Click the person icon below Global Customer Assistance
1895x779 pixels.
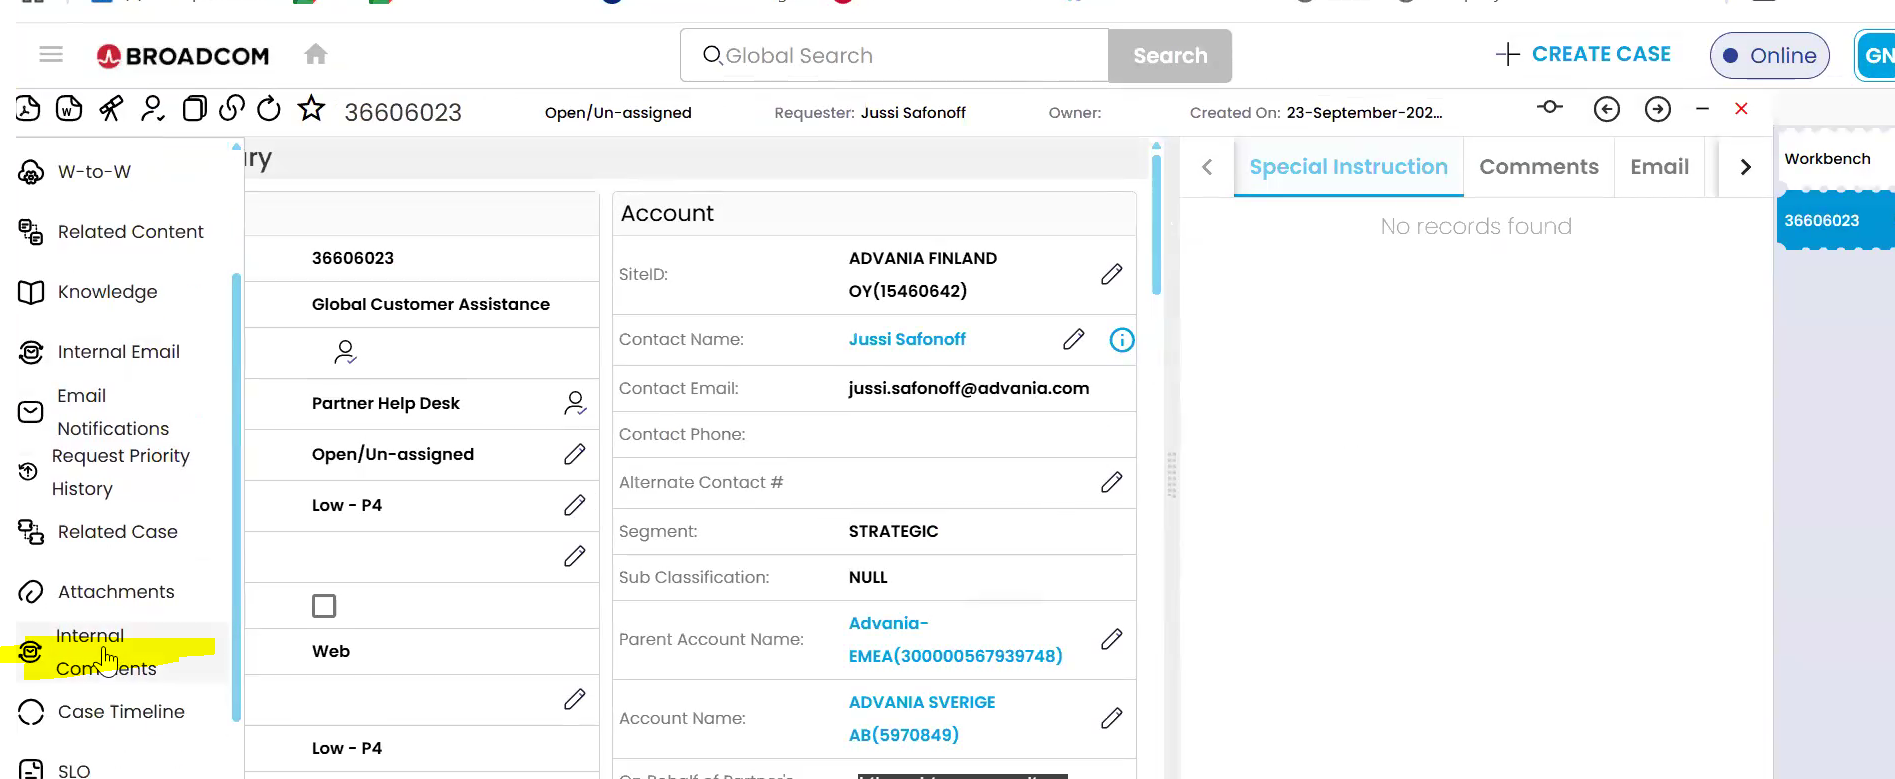(345, 352)
